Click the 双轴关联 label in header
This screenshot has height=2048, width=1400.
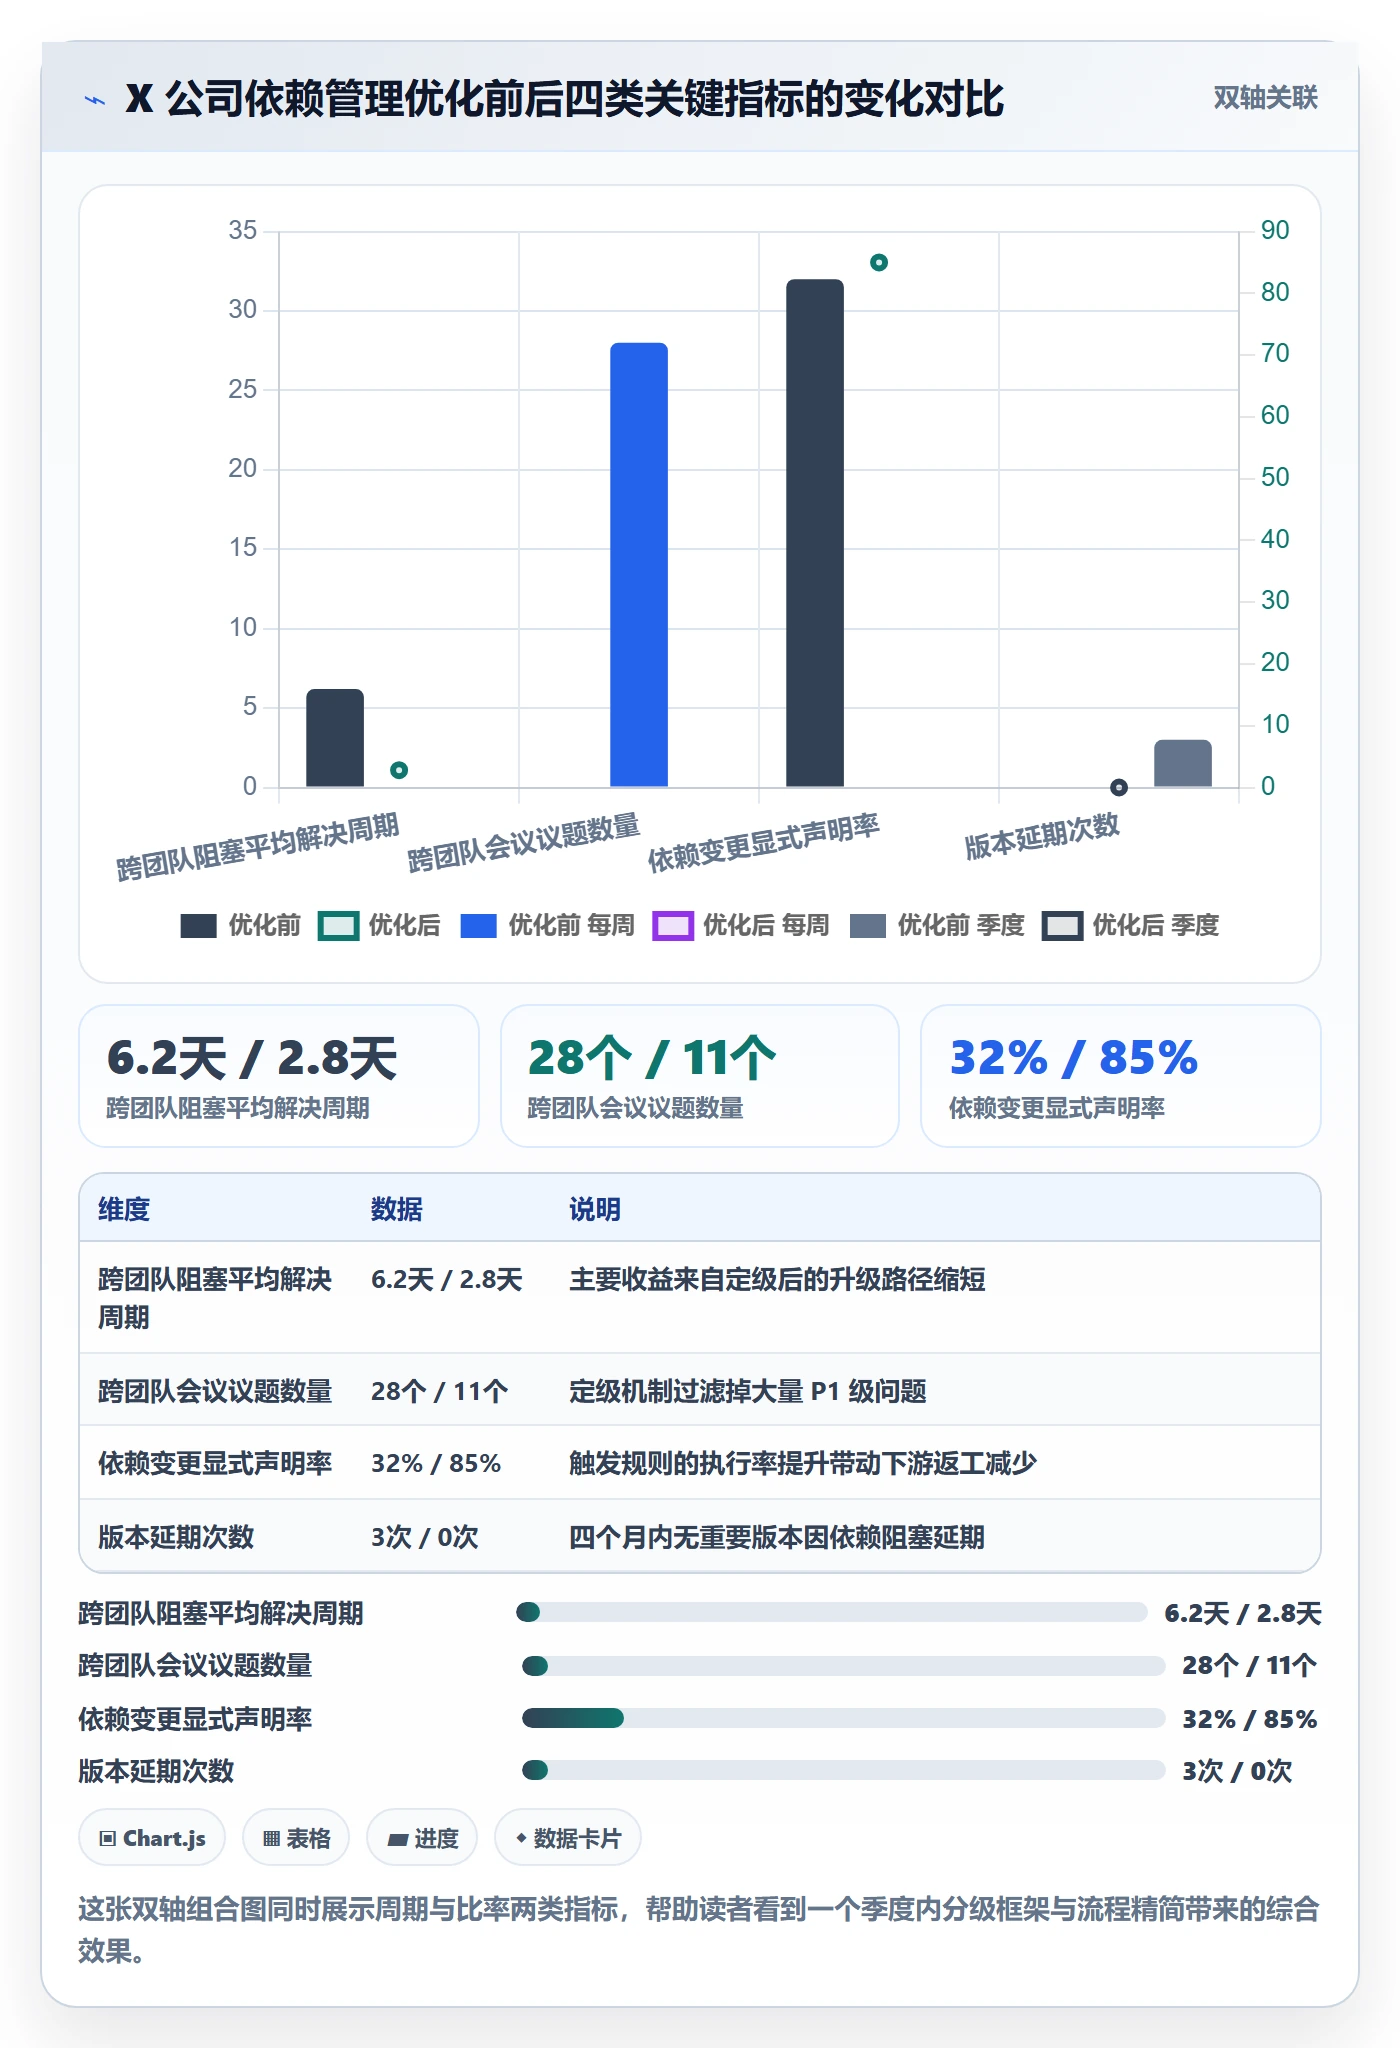[x=1265, y=98]
